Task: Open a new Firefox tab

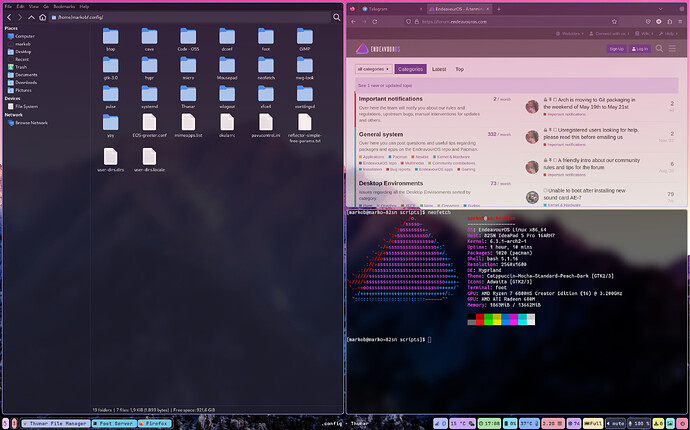Action: [x=499, y=9]
